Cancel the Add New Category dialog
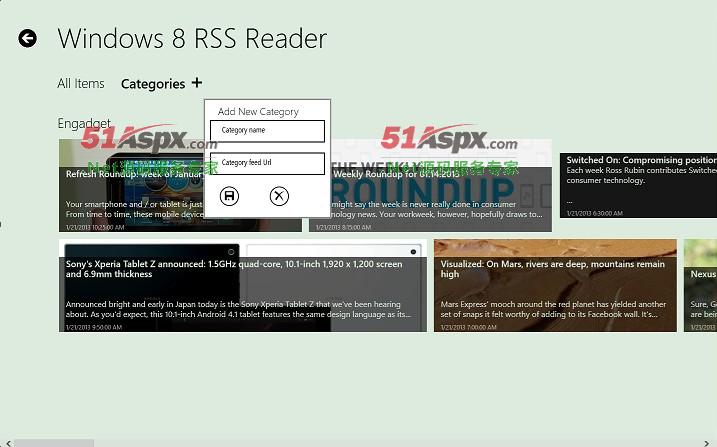 [279, 196]
